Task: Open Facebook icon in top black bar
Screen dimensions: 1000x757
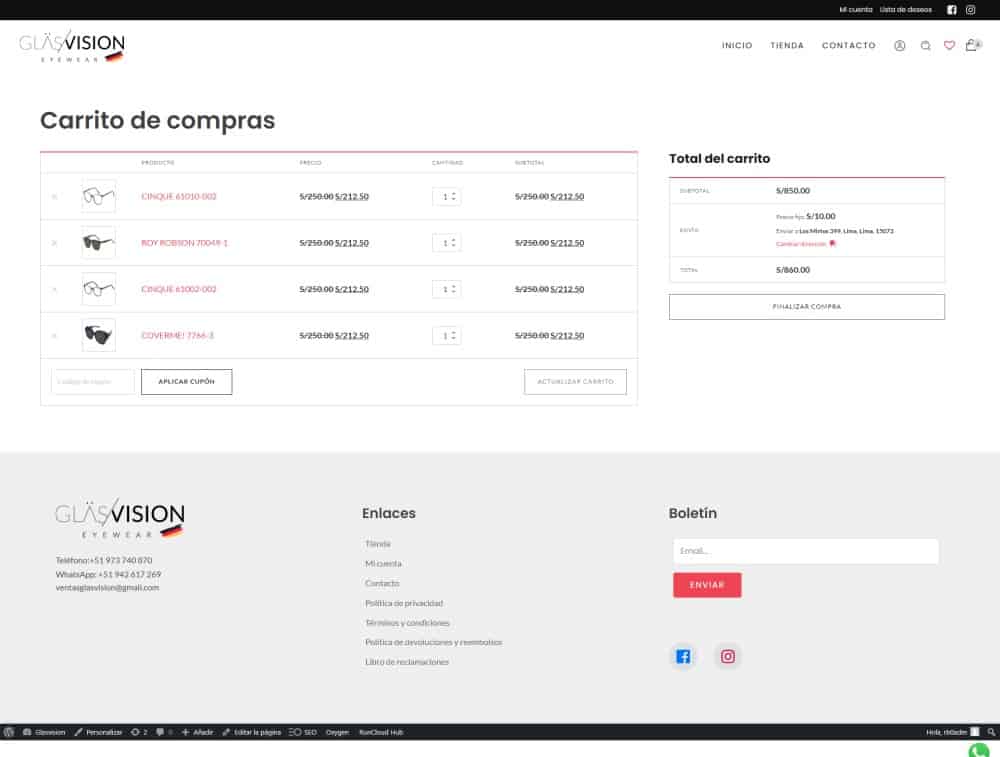Action: [952, 10]
